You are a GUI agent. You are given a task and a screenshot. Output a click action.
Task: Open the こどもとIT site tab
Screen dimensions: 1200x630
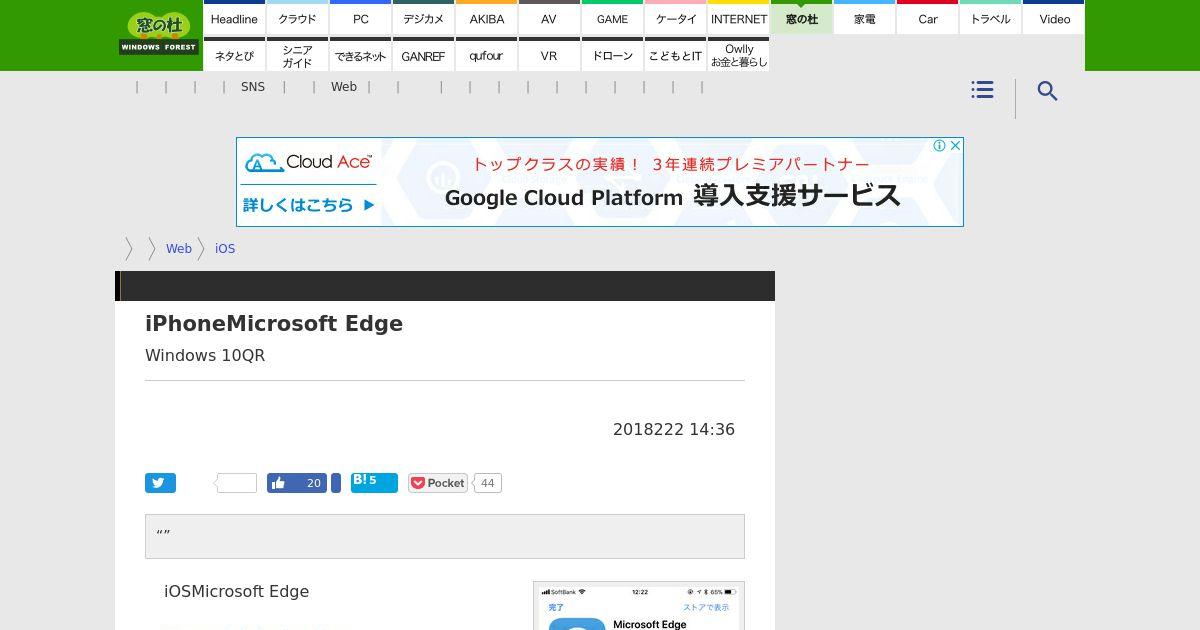tap(675, 55)
